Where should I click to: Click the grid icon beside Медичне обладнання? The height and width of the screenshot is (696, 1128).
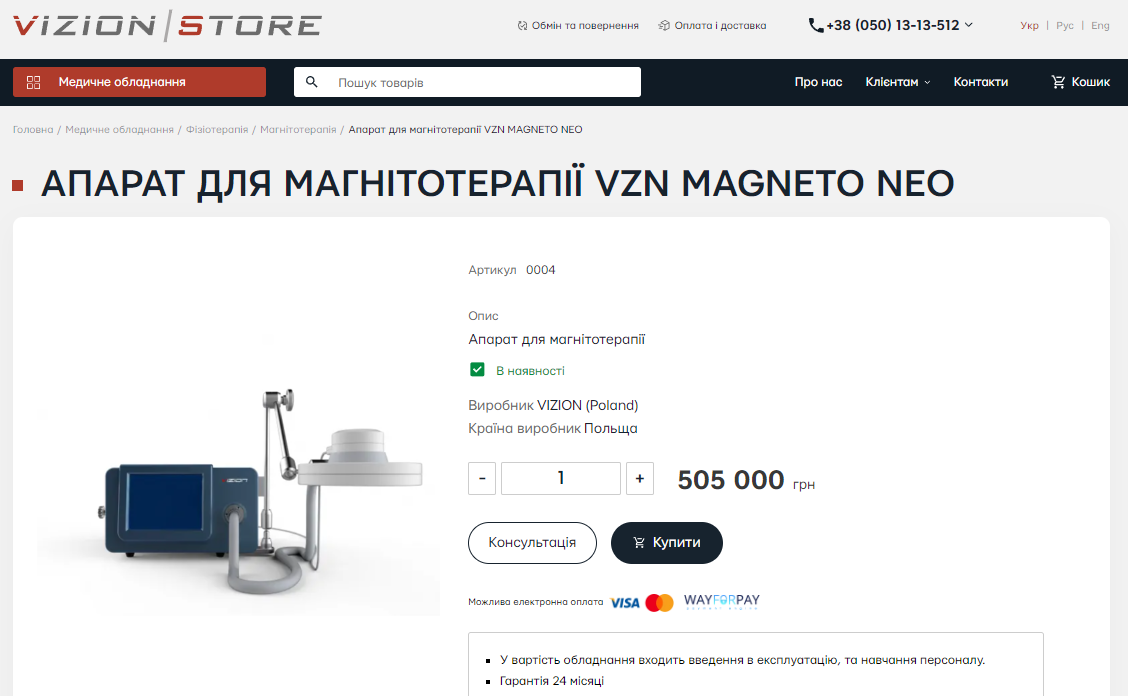tap(33, 82)
